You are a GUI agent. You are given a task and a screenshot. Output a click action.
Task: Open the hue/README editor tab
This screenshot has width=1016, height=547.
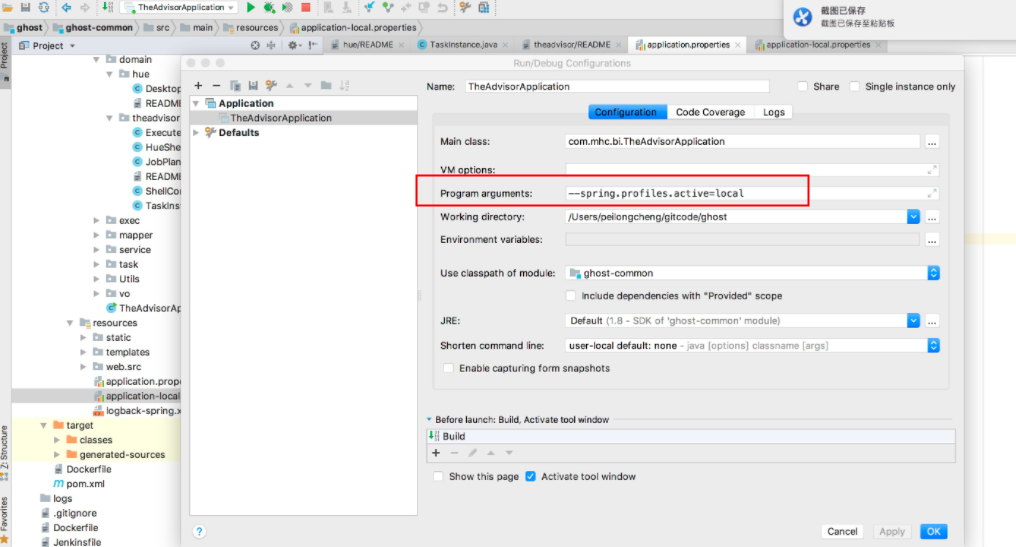(x=368, y=45)
